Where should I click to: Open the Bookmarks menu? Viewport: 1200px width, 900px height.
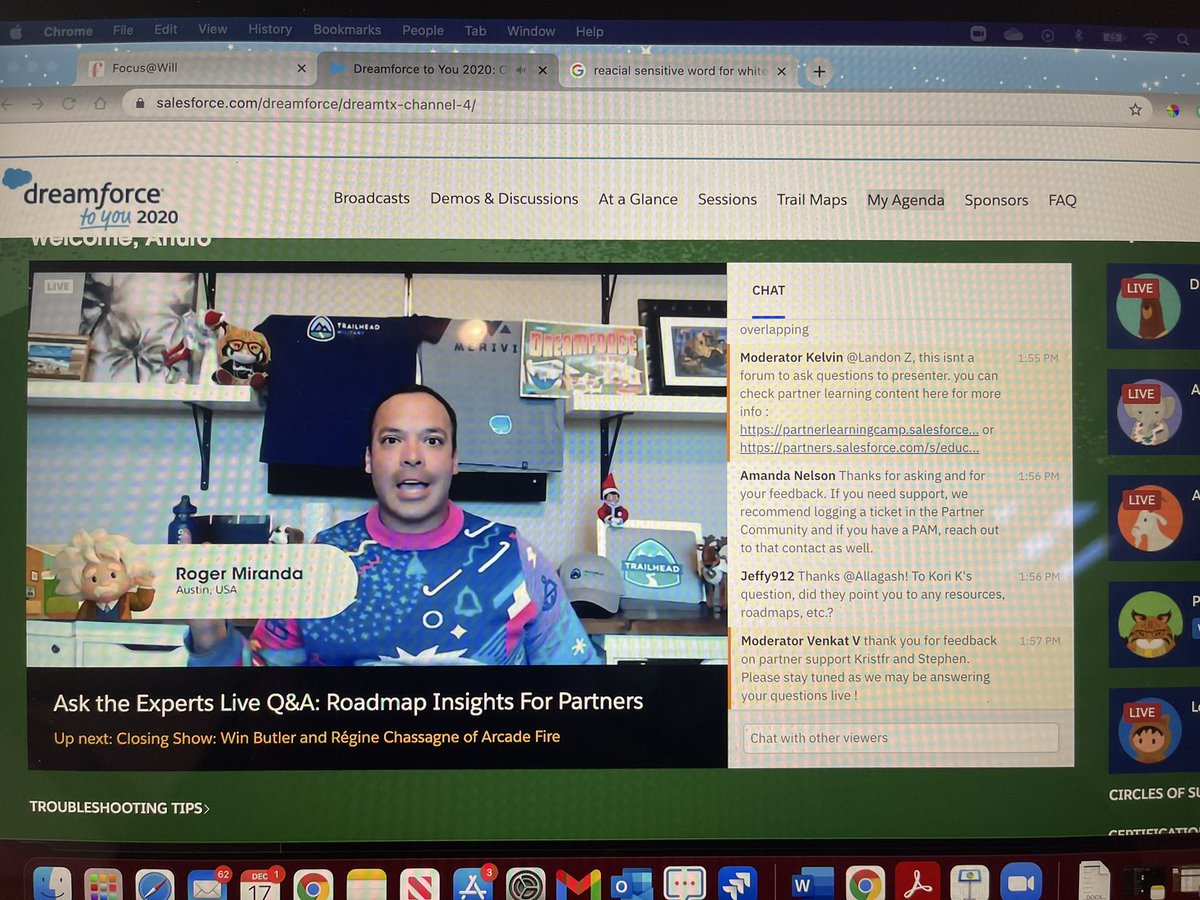tap(347, 30)
